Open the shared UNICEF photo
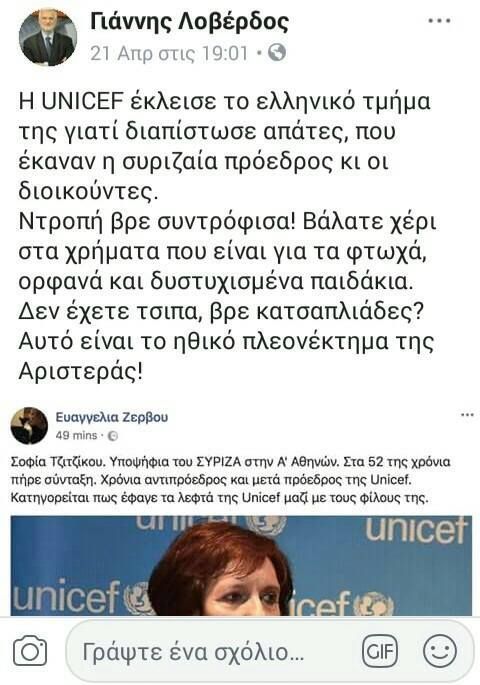Image resolution: width=480 pixels, height=685 pixels. (x=241, y=566)
